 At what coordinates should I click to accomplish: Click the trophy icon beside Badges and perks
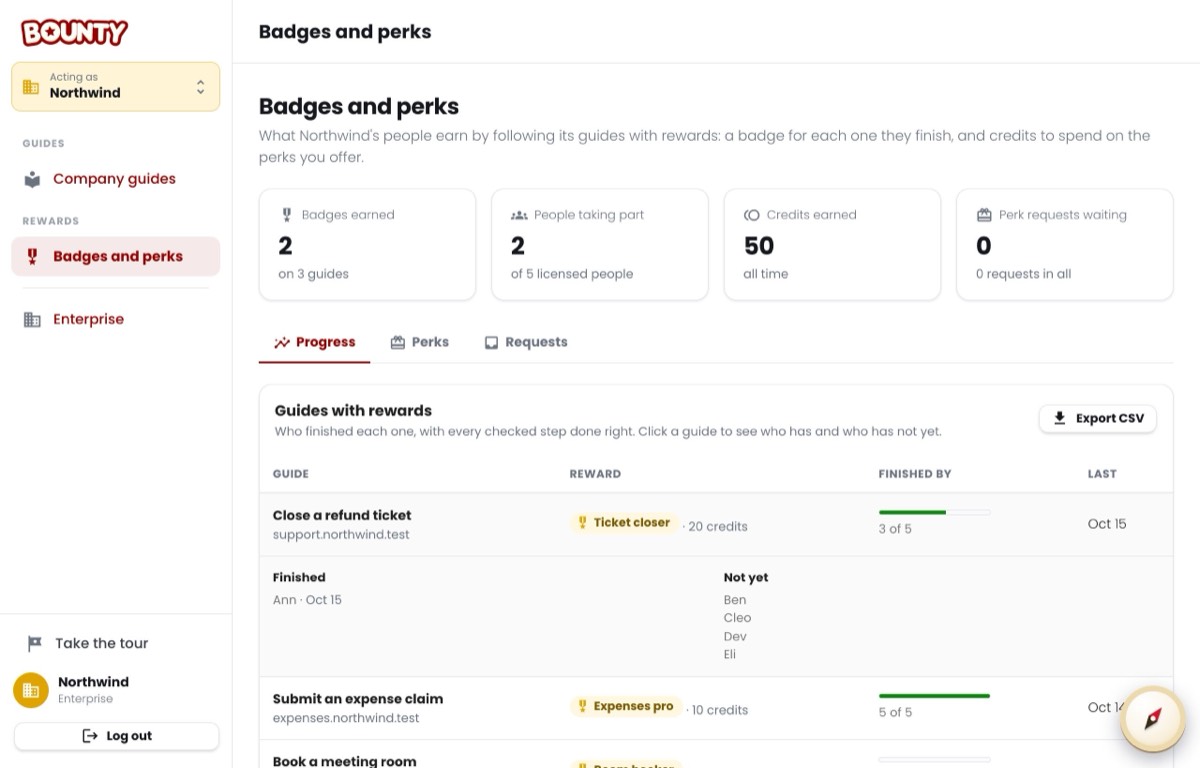coord(32,256)
